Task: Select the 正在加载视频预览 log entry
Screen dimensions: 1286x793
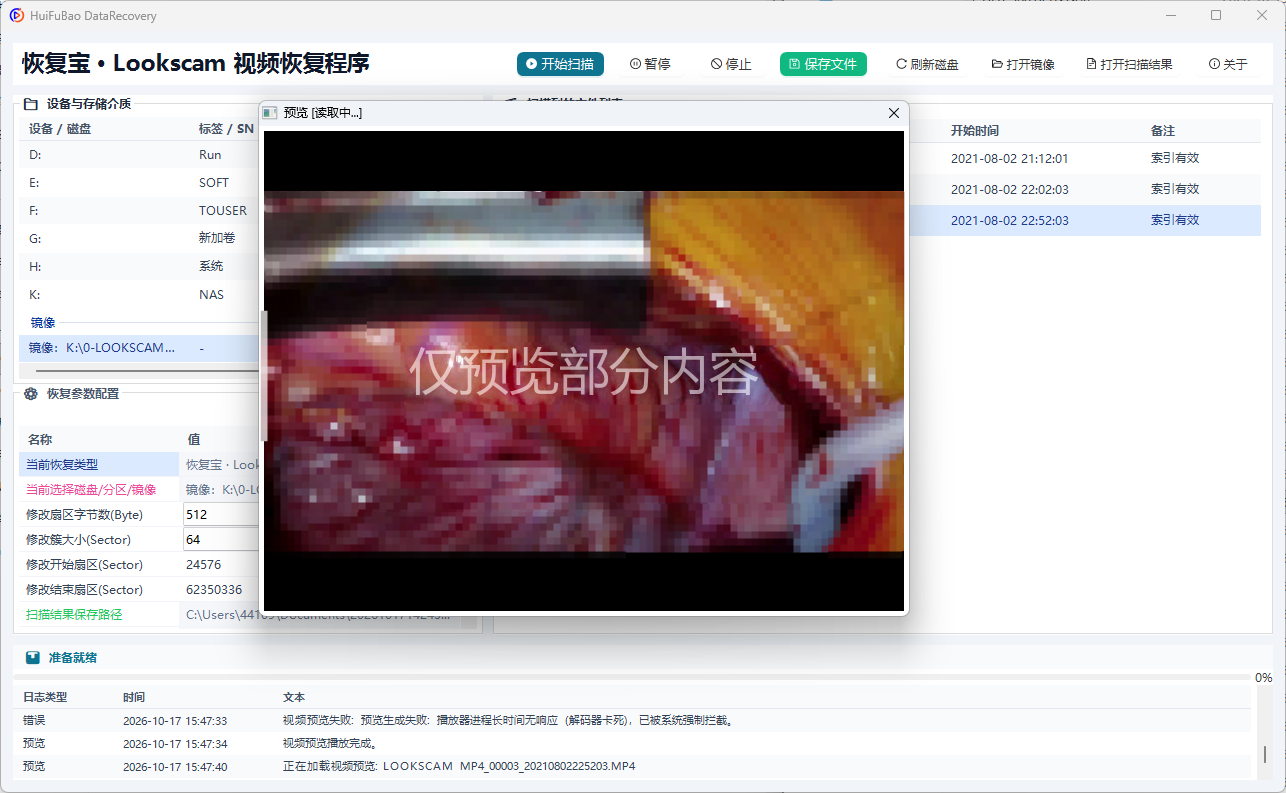Action: pyautogui.click(x=634, y=767)
